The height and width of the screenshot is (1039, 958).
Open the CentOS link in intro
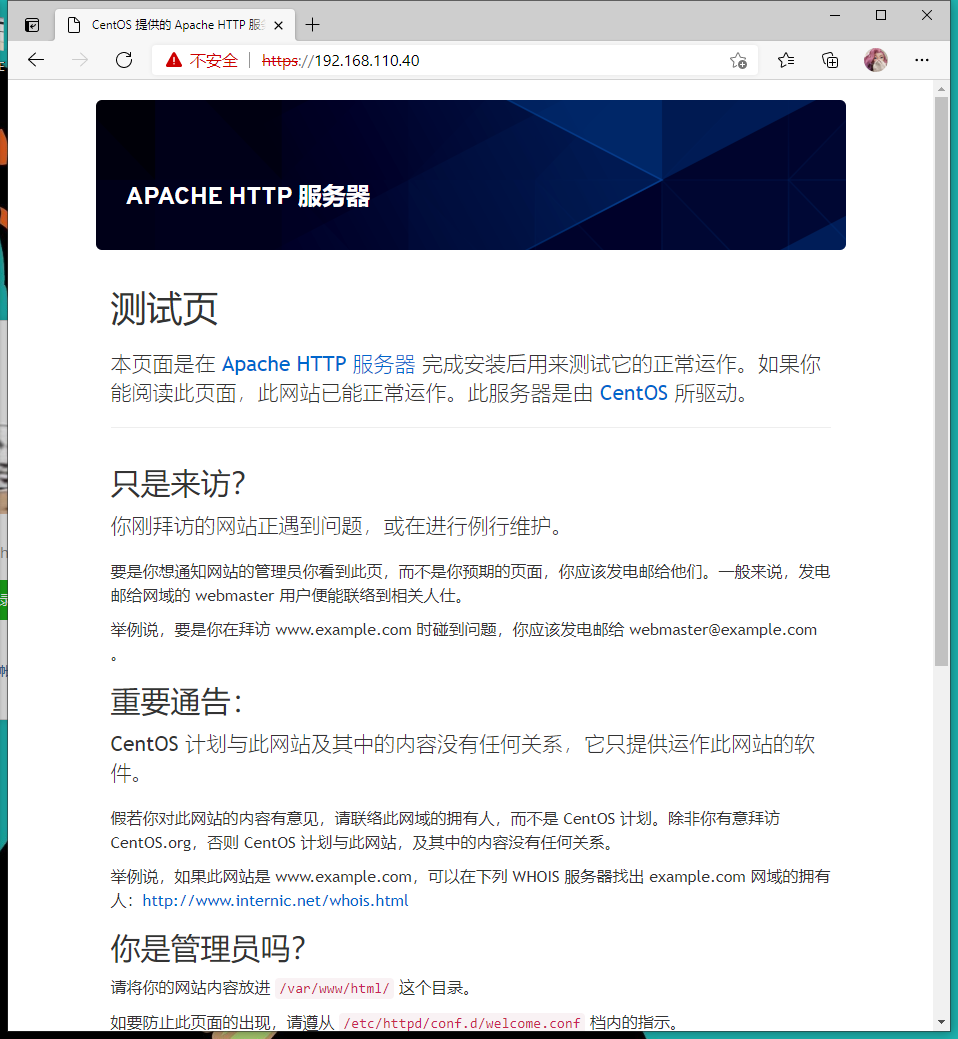pyautogui.click(x=633, y=393)
